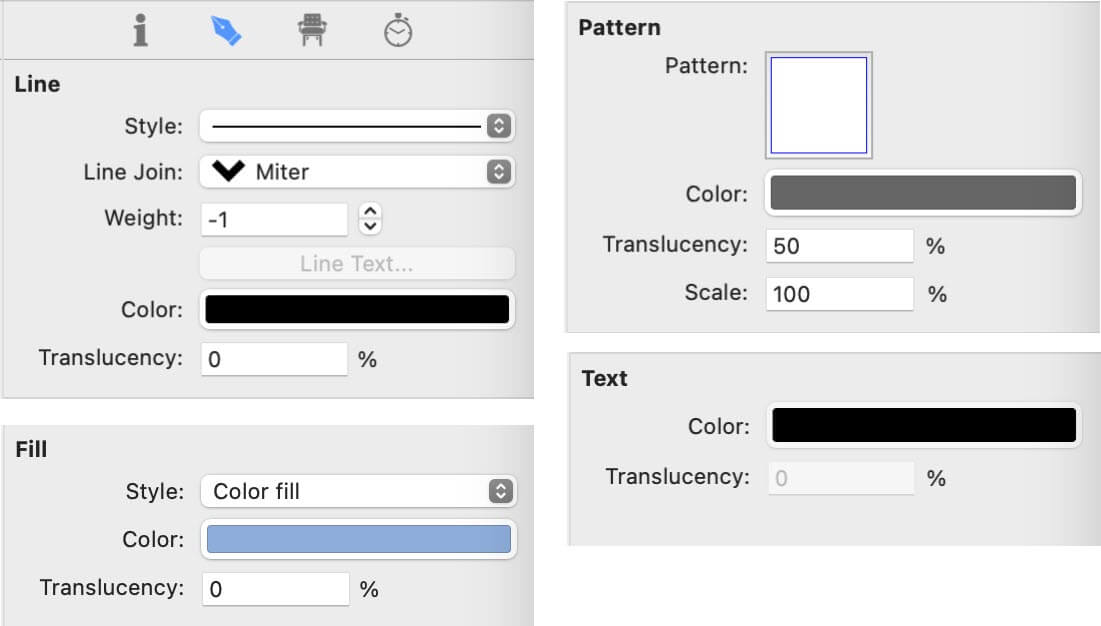Click the Miter line join icon
The height and width of the screenshot is (626, 1101).
pyautogui.click(x=228, y=172)
